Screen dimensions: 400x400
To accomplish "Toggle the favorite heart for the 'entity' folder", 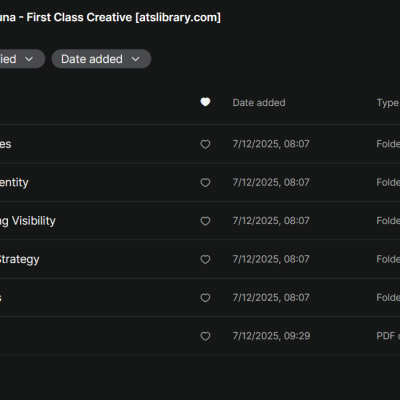I will coord(205,182).
